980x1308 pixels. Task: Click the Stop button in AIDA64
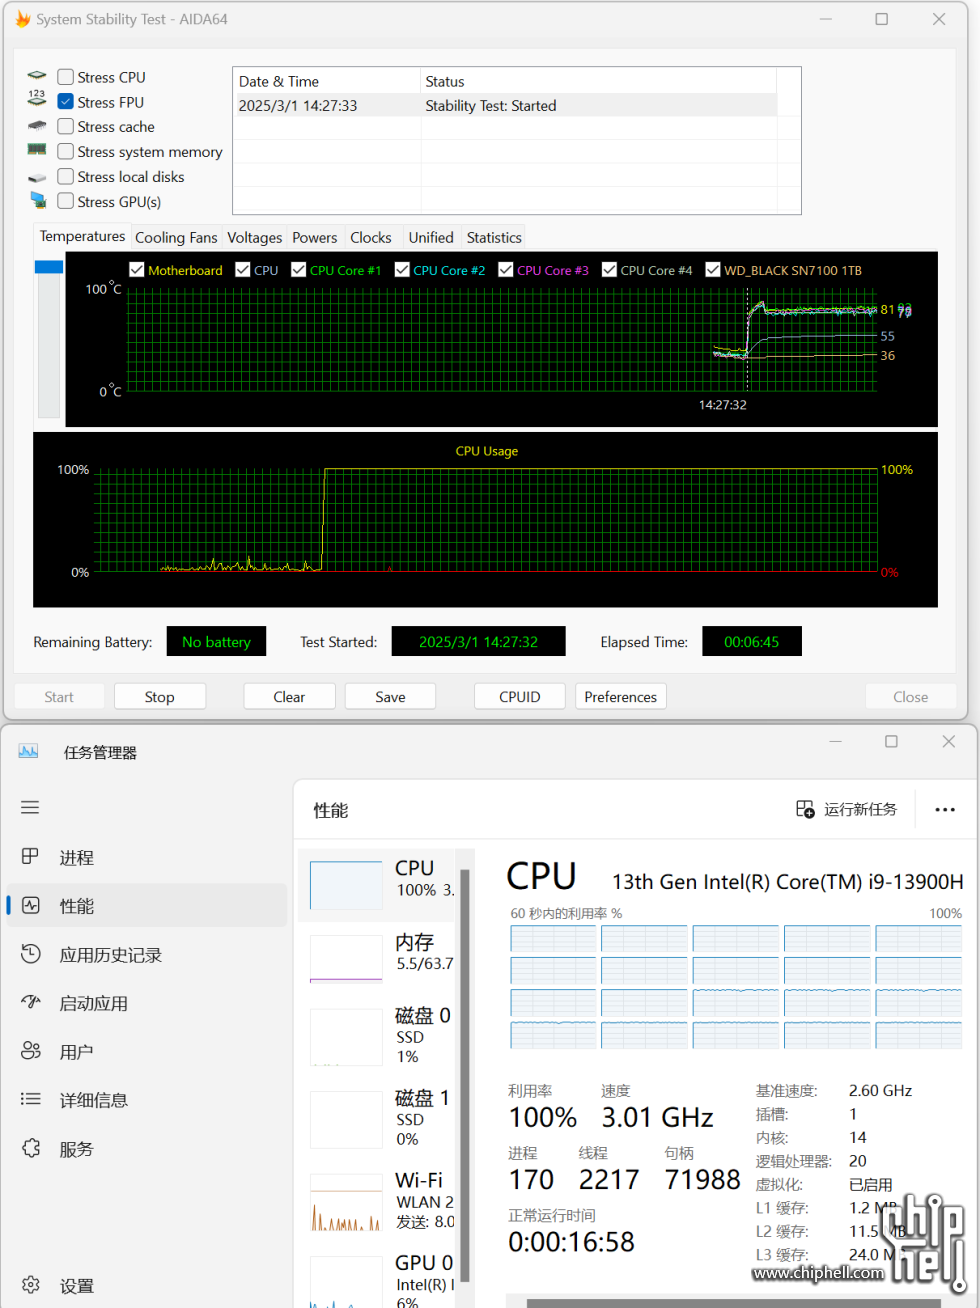160,697
